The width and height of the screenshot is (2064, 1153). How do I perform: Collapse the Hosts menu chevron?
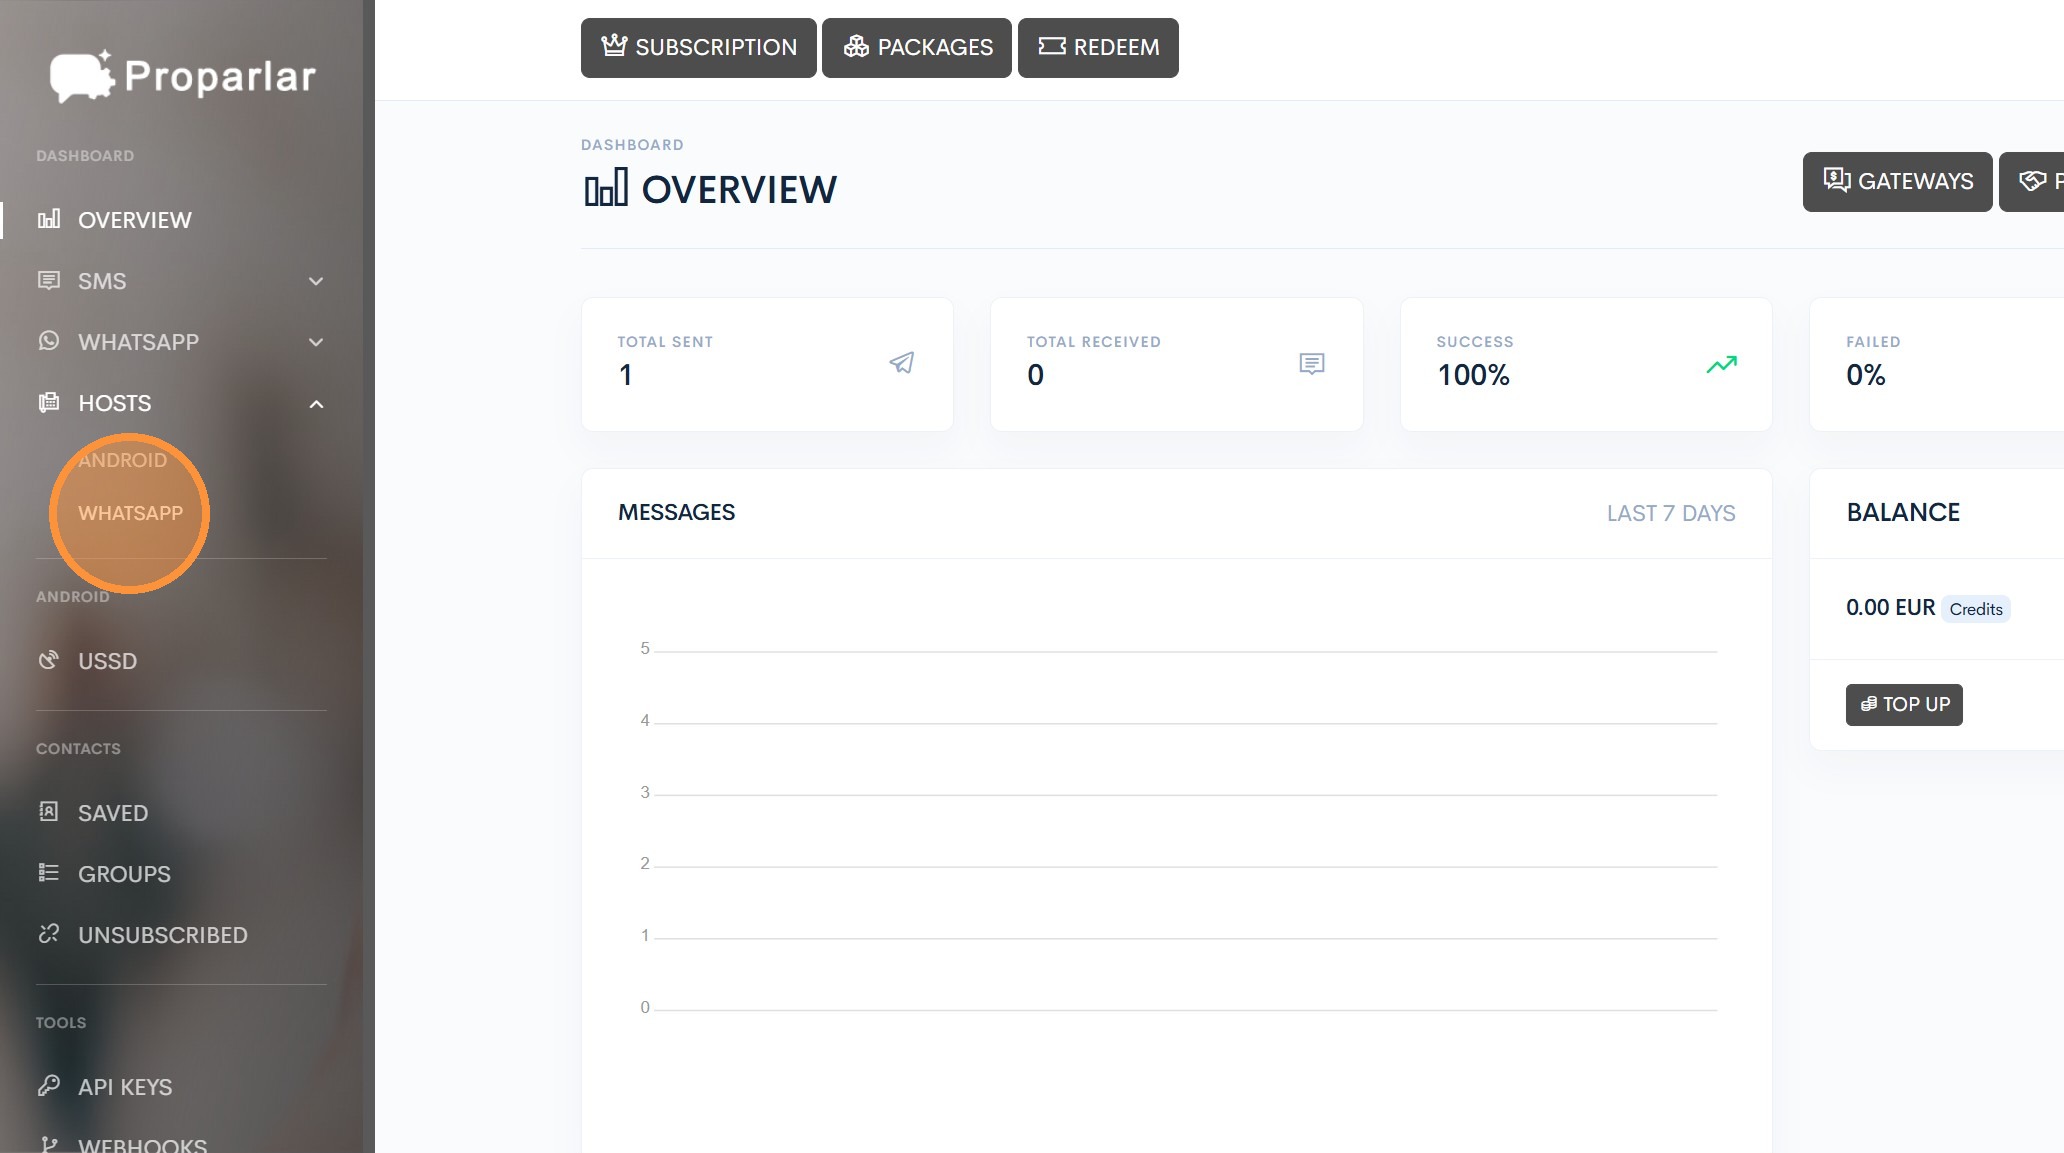coord(316,404)
